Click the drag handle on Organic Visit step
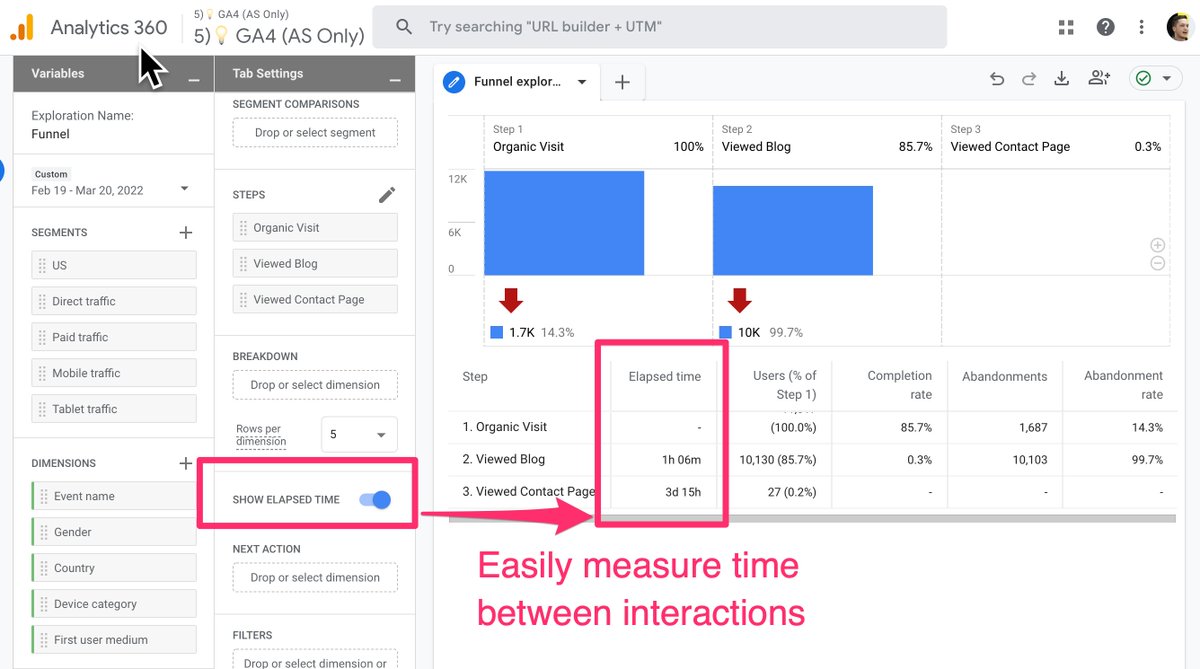Viewport: 1200px width, 669px height. 243,227
